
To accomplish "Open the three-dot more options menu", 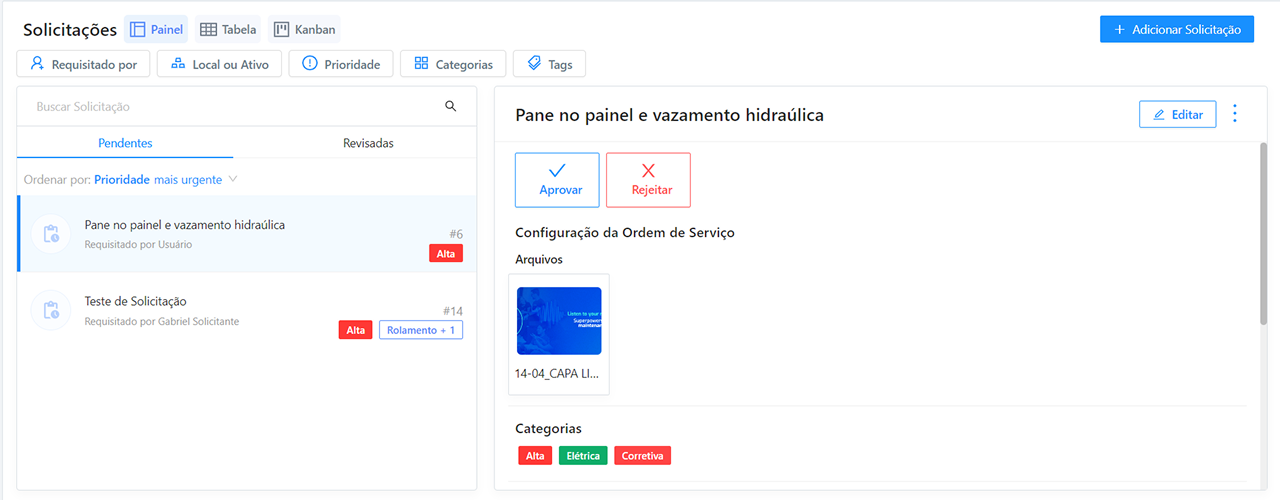I will pyautogui.click(x=1235, y=114).
